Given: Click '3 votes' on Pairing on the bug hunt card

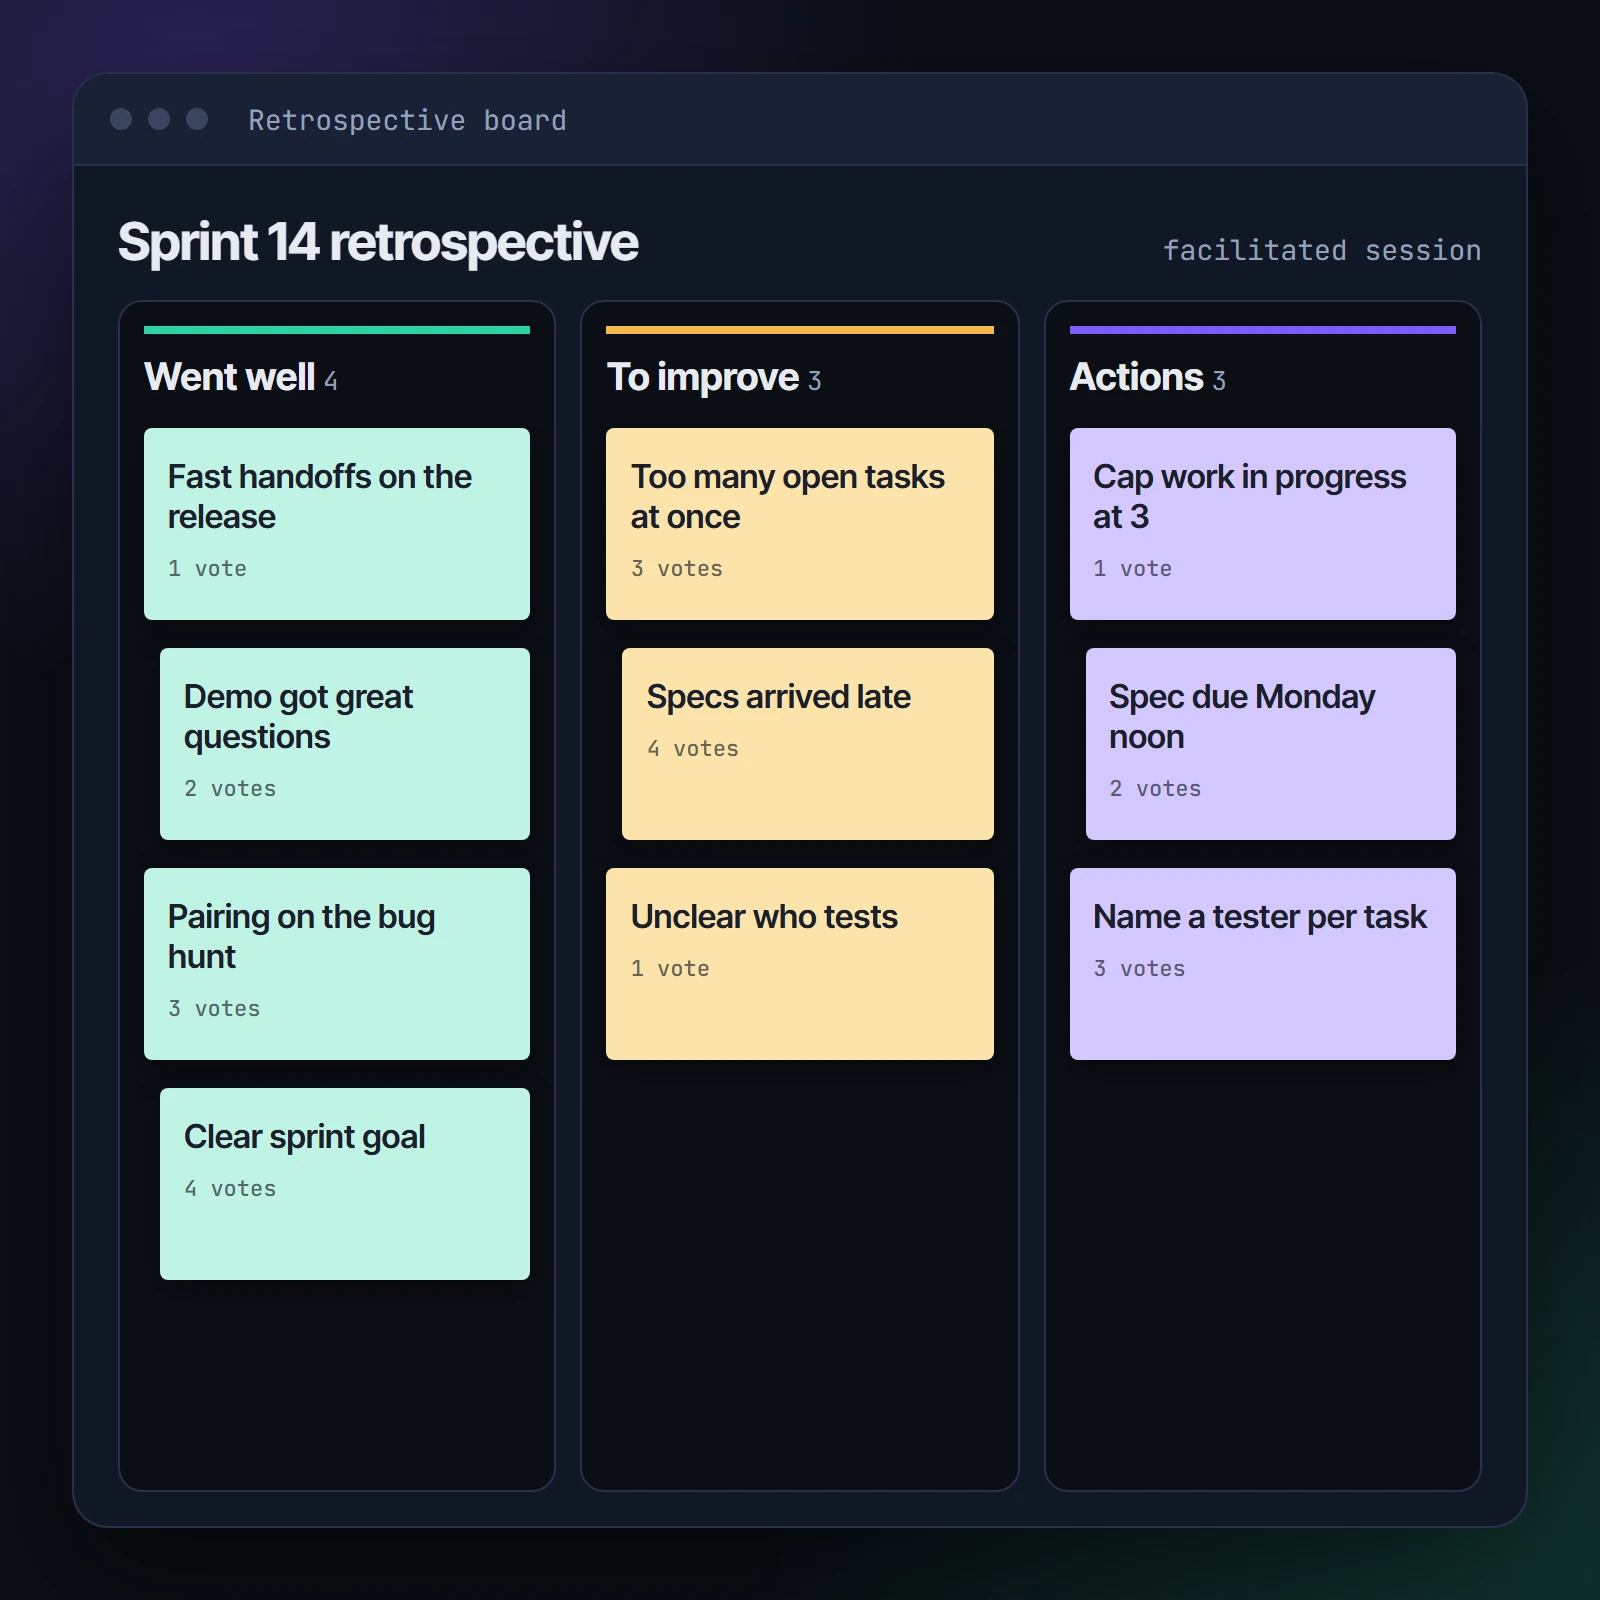Looking at the screenshot, I should tap(214, 1008).
